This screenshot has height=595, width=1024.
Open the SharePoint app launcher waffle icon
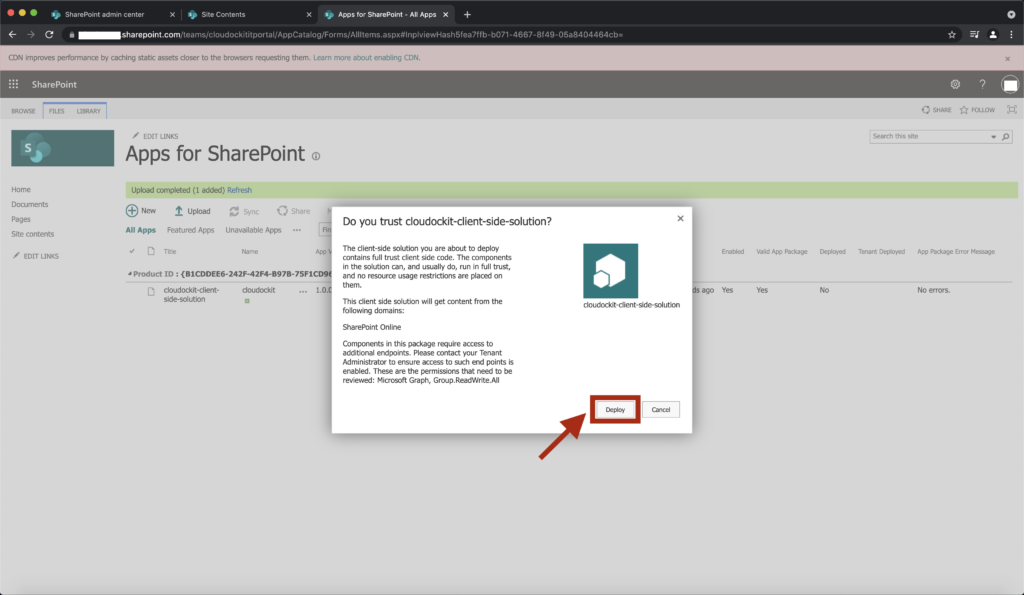coord(13,84)
